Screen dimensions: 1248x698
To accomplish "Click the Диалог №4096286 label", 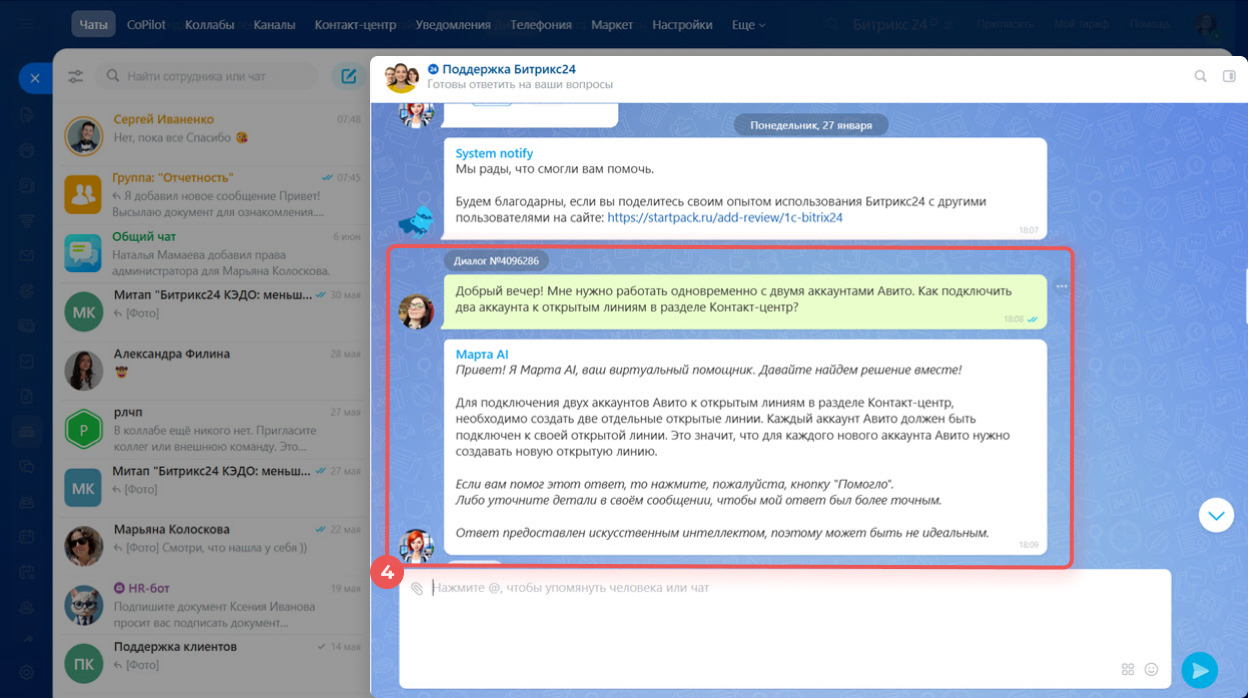I will [x=496, y=261].
